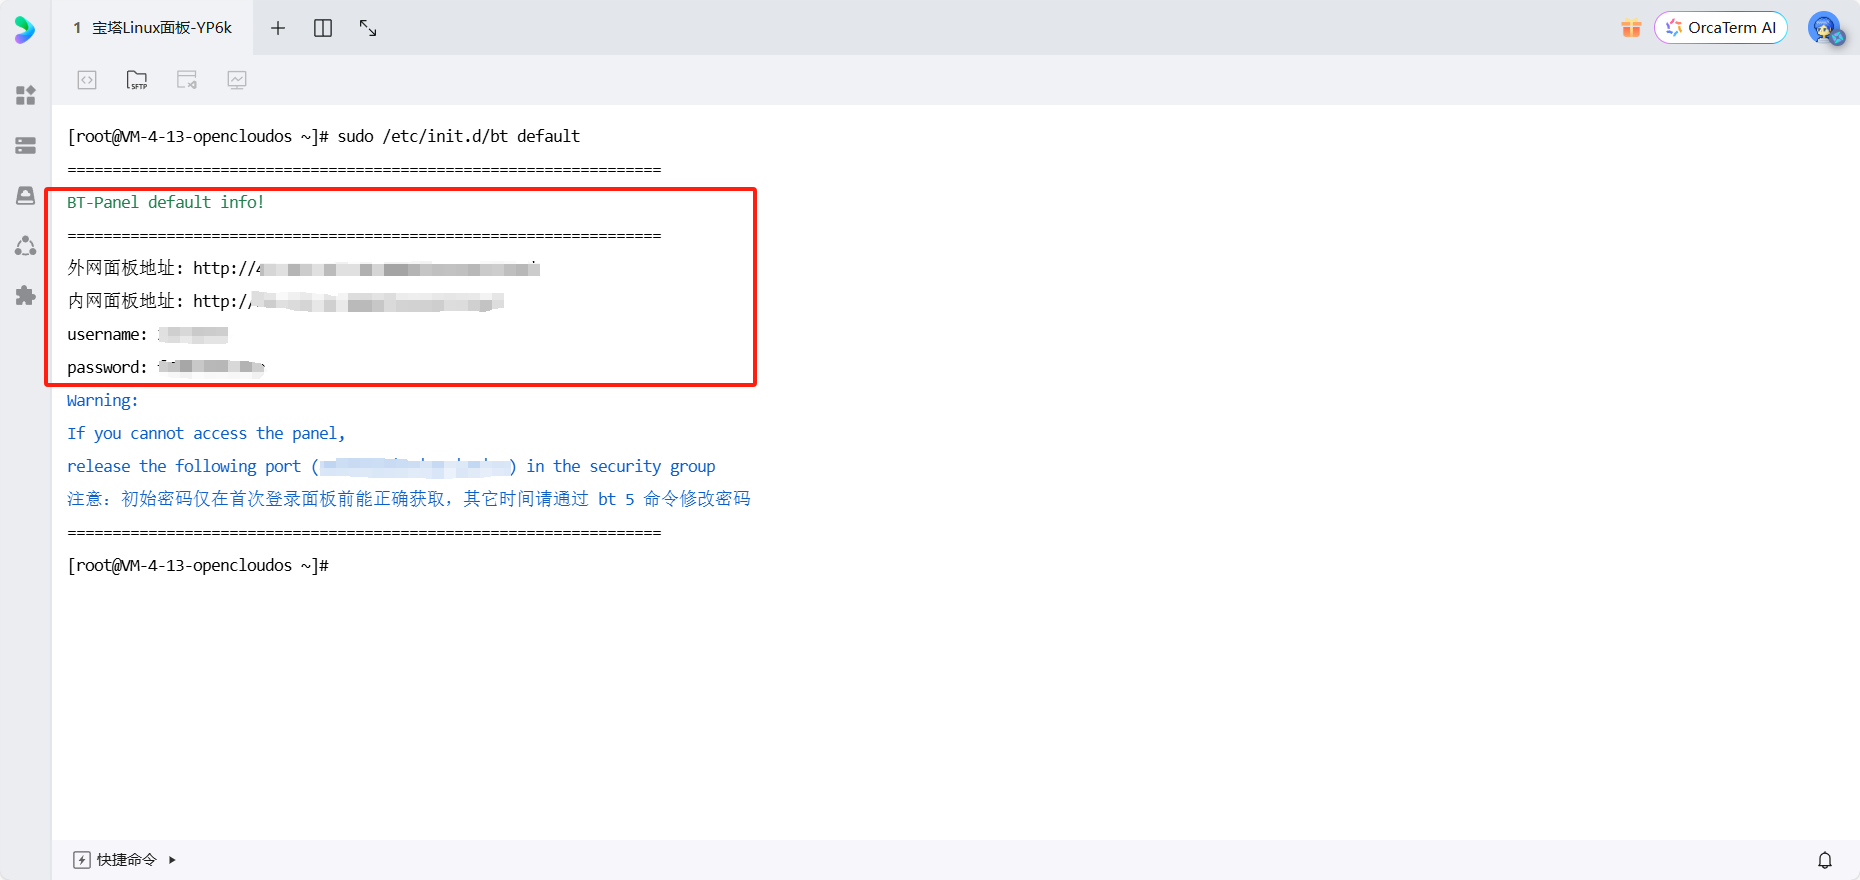The image size is (1860, 880).
Task: Click the username: line
Action: [148, 334]
